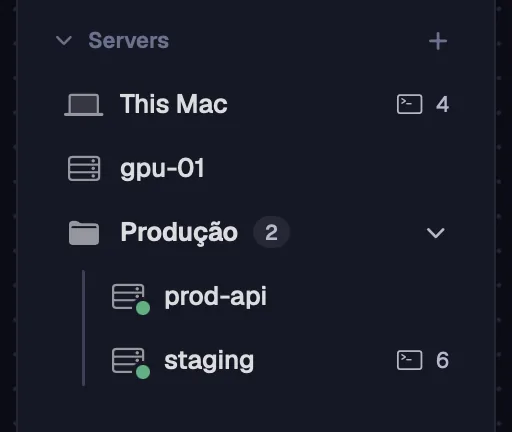Click the This Mac laptop icon
Image resolution: width=512 pixels, height=432 pixels.
84,105
